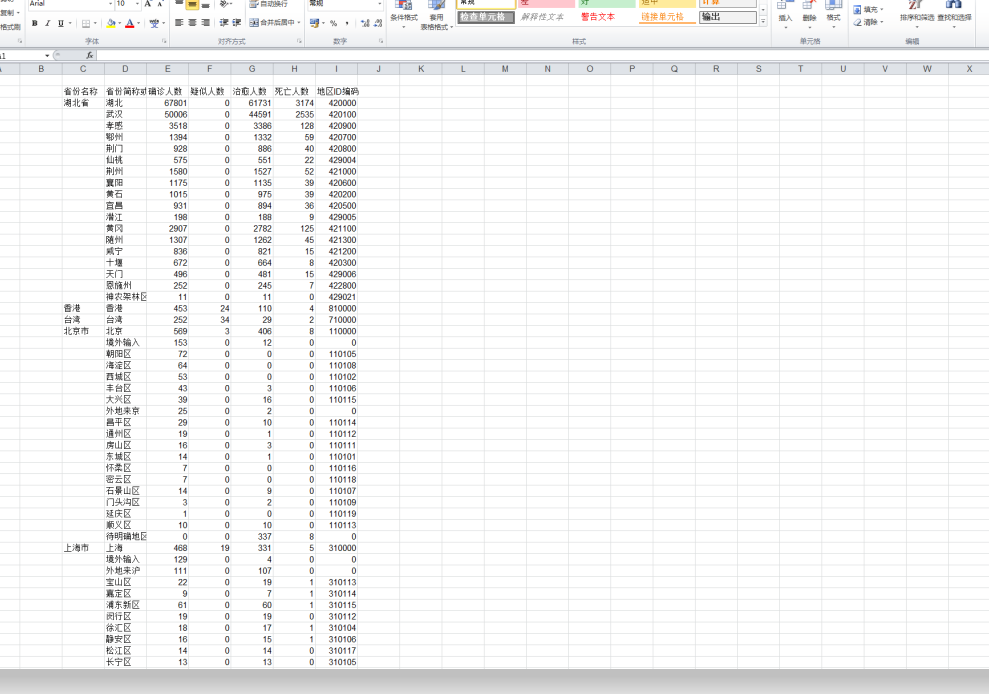Open phonetic guide (文) tool
The width and height of the screenshot is (989, 694).
pos(155,23)
